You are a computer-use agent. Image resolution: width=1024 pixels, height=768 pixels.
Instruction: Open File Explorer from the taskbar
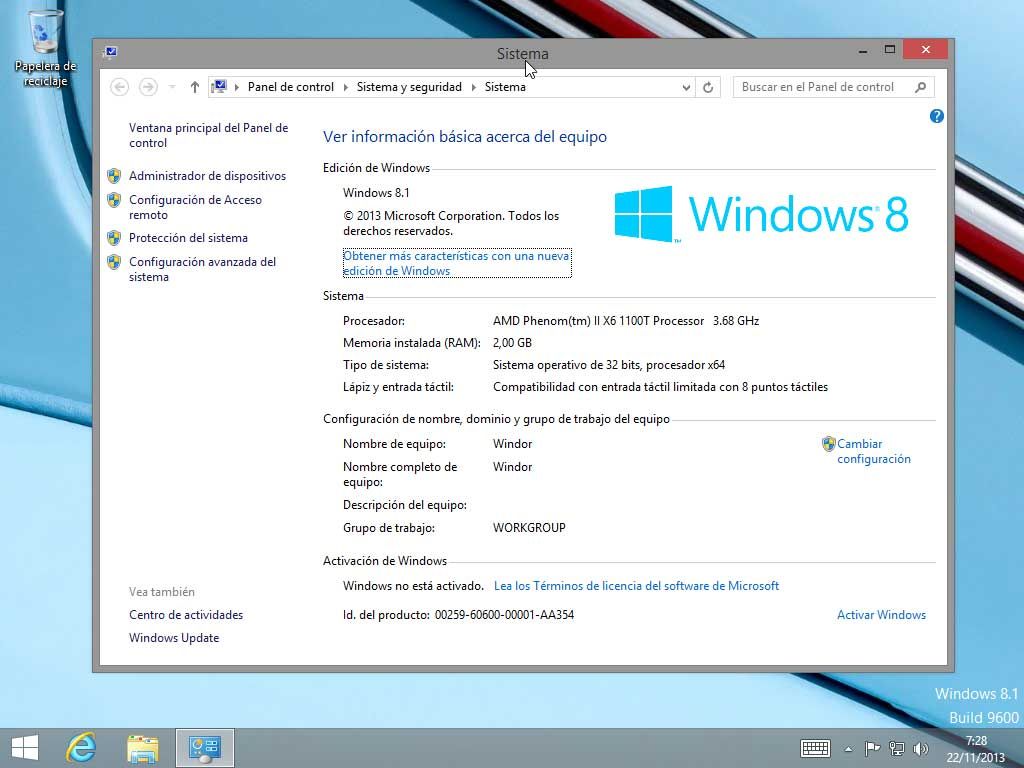point(143,747)
